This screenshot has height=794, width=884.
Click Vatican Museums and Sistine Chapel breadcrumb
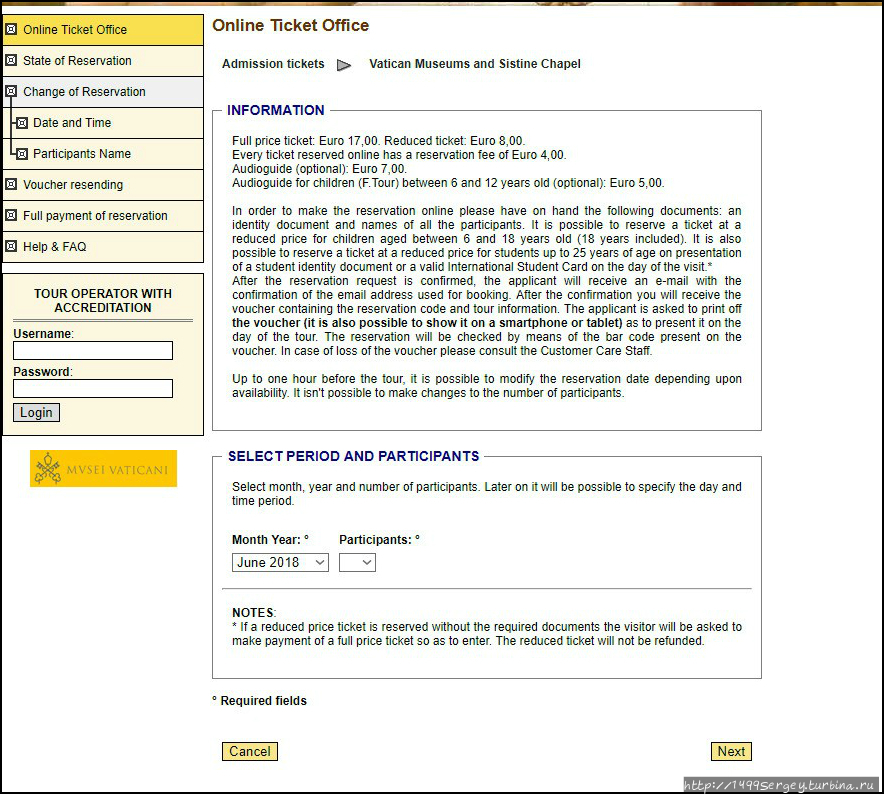tap(475, 64)
